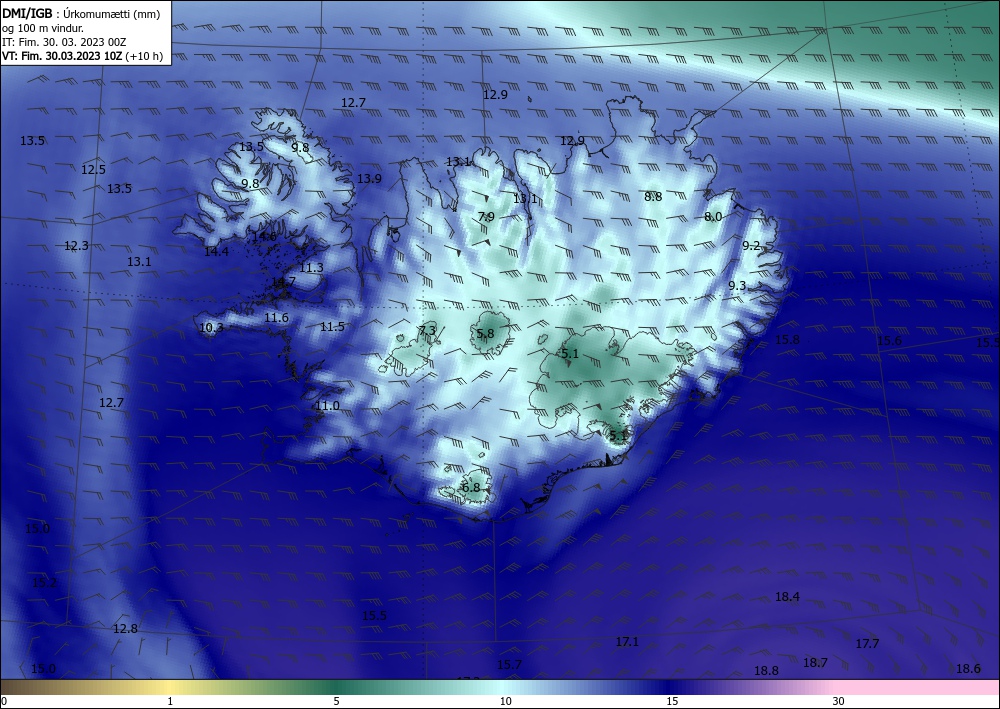Click the 9.3 value on east coast
This screenshot has width=1000, height=709.
[737, 286]
